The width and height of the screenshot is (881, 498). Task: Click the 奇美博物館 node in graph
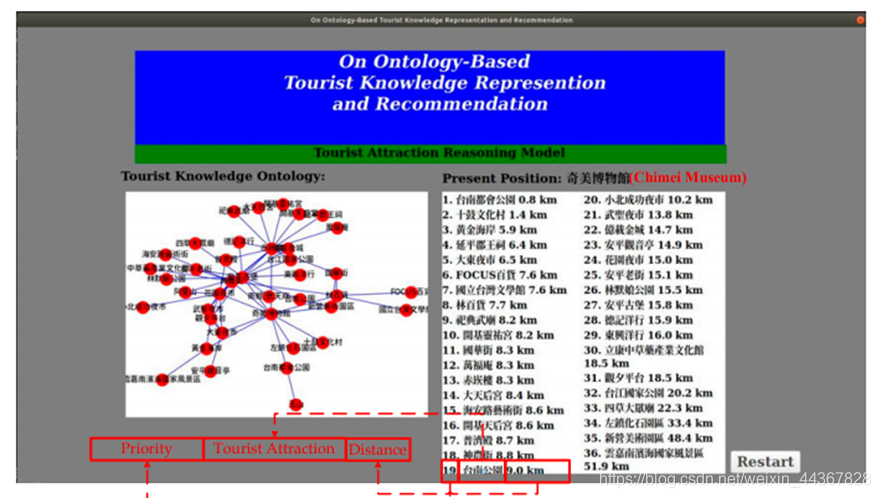point(271,314)
